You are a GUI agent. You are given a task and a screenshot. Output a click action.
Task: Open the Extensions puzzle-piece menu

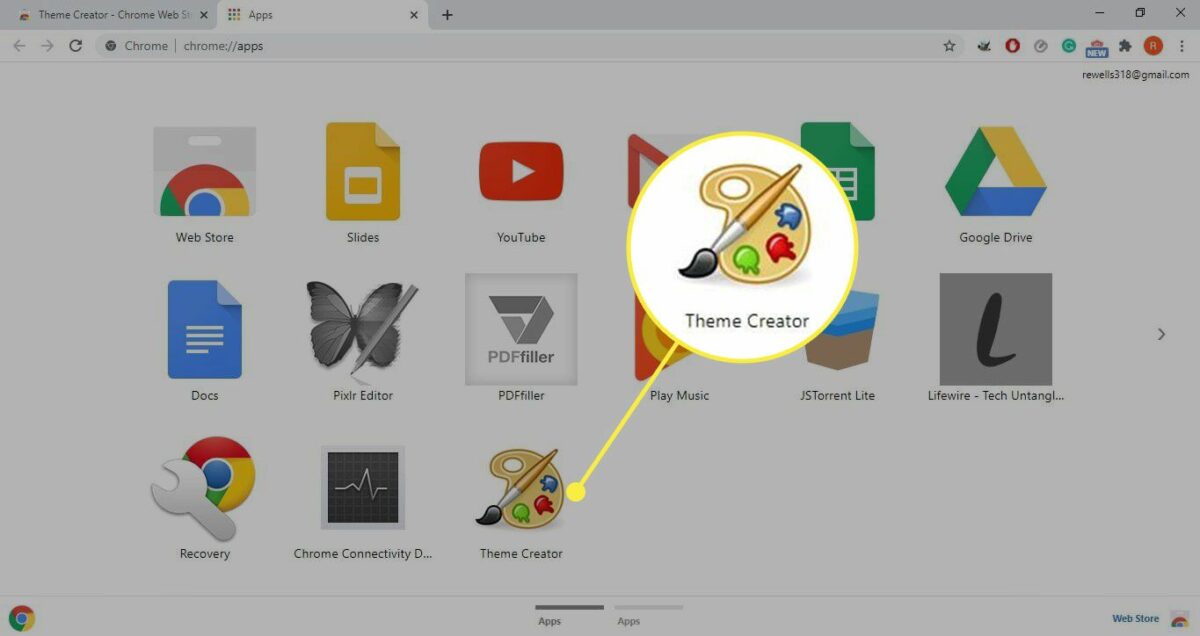1124,45
